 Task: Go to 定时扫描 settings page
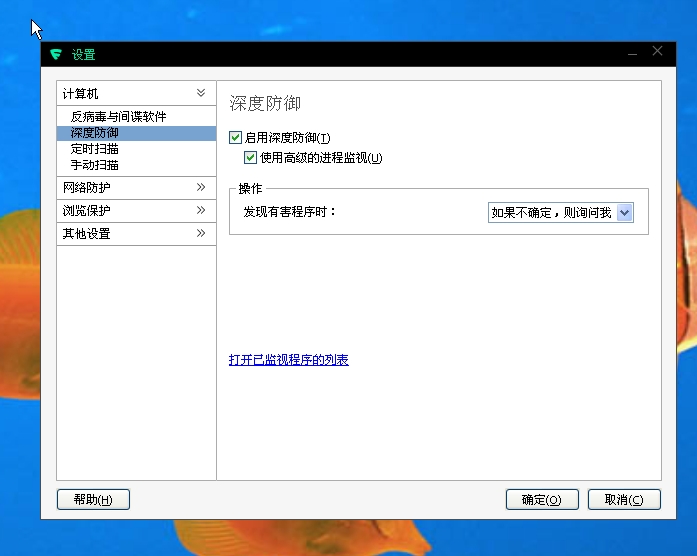coord(94,149)
